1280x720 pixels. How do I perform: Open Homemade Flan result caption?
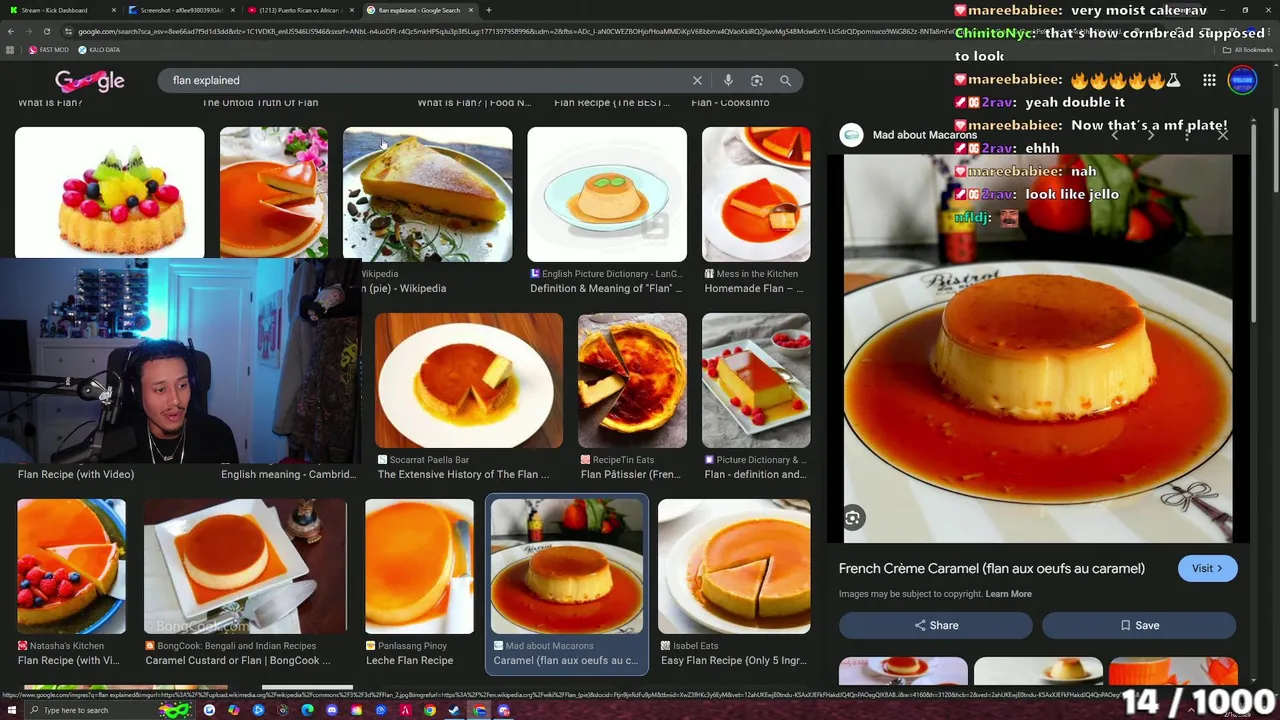pyautogui.click(x=753, y=289)
